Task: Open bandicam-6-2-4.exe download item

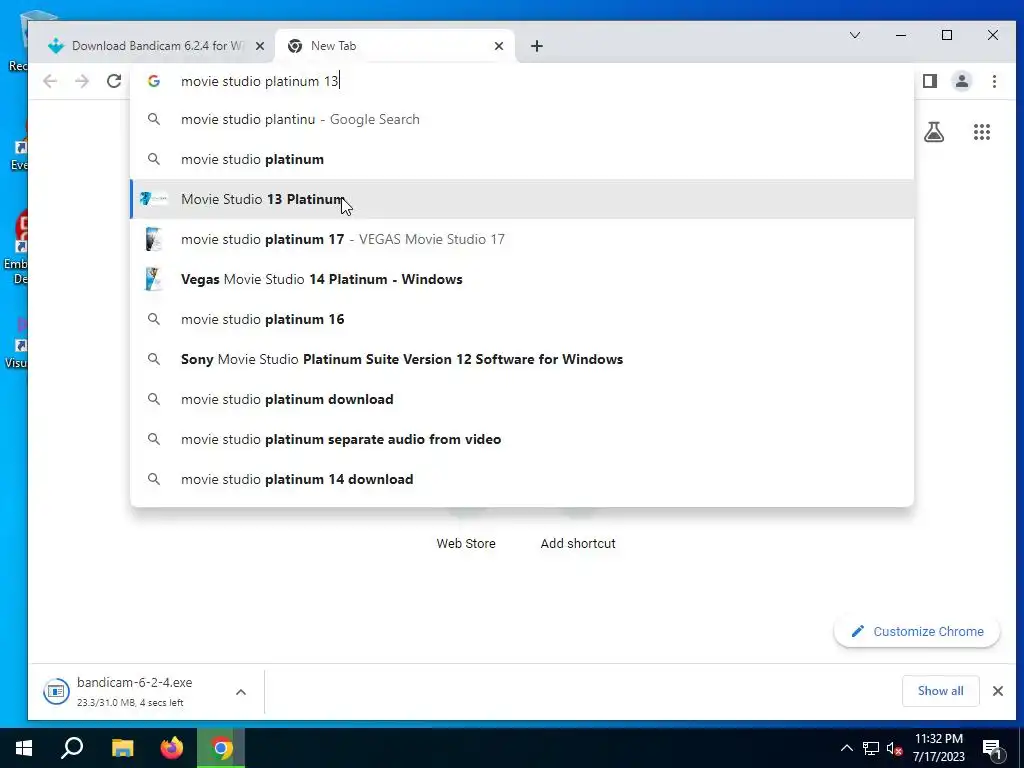Action: point(134,691)
